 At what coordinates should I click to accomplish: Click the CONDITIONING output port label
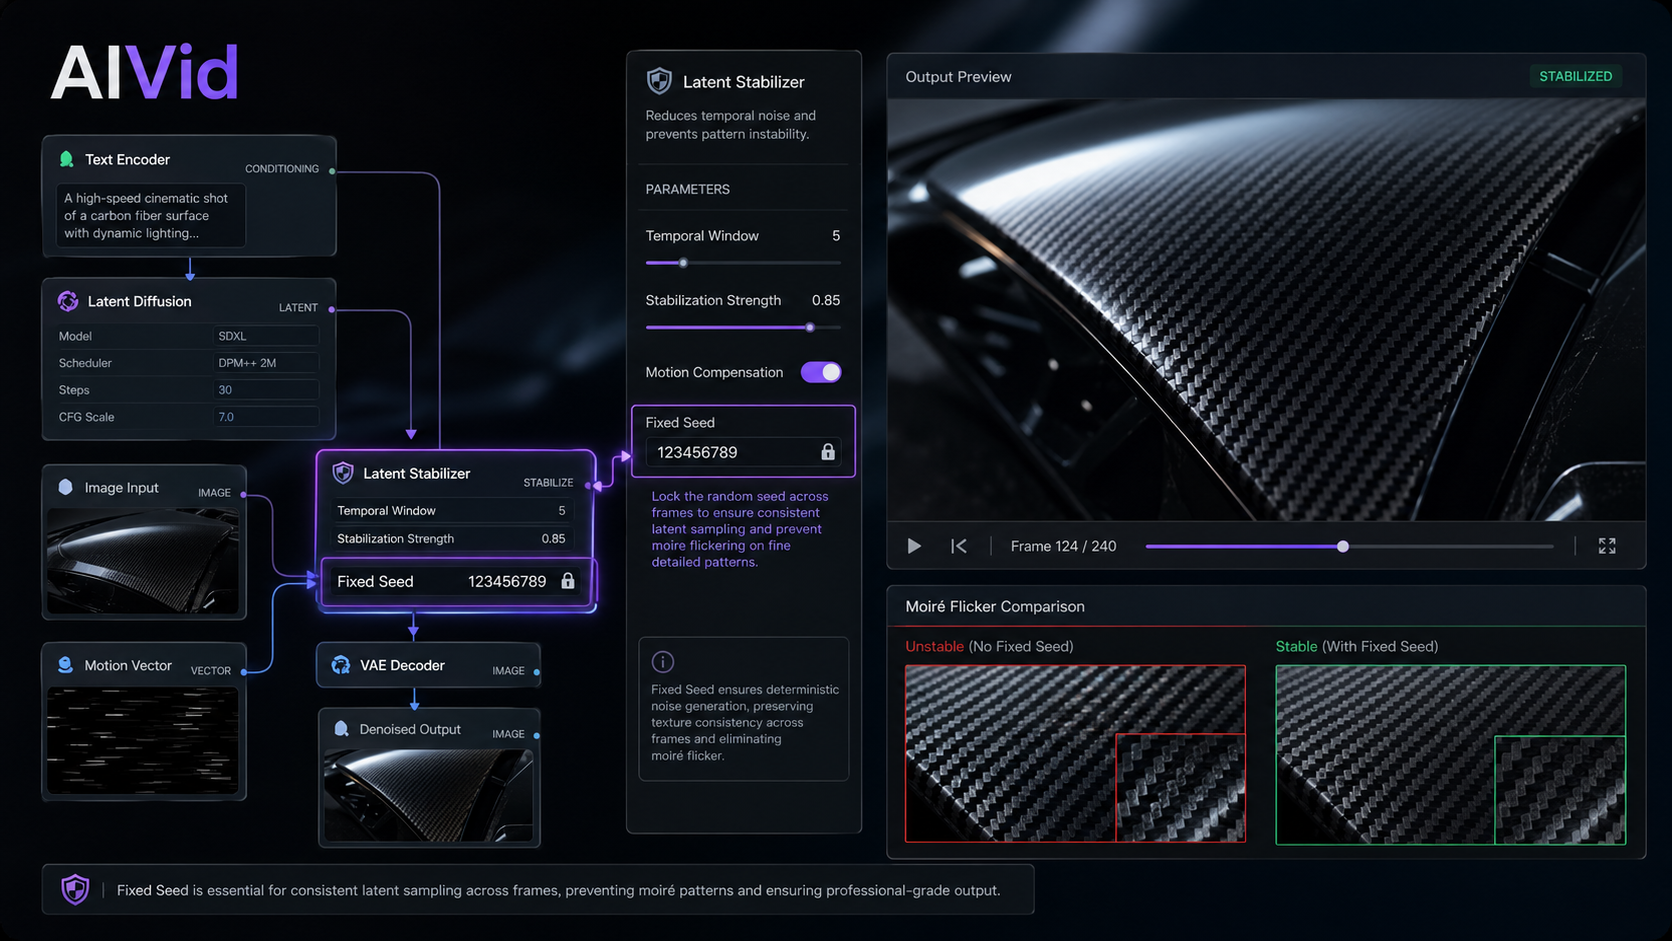point(282,169)
